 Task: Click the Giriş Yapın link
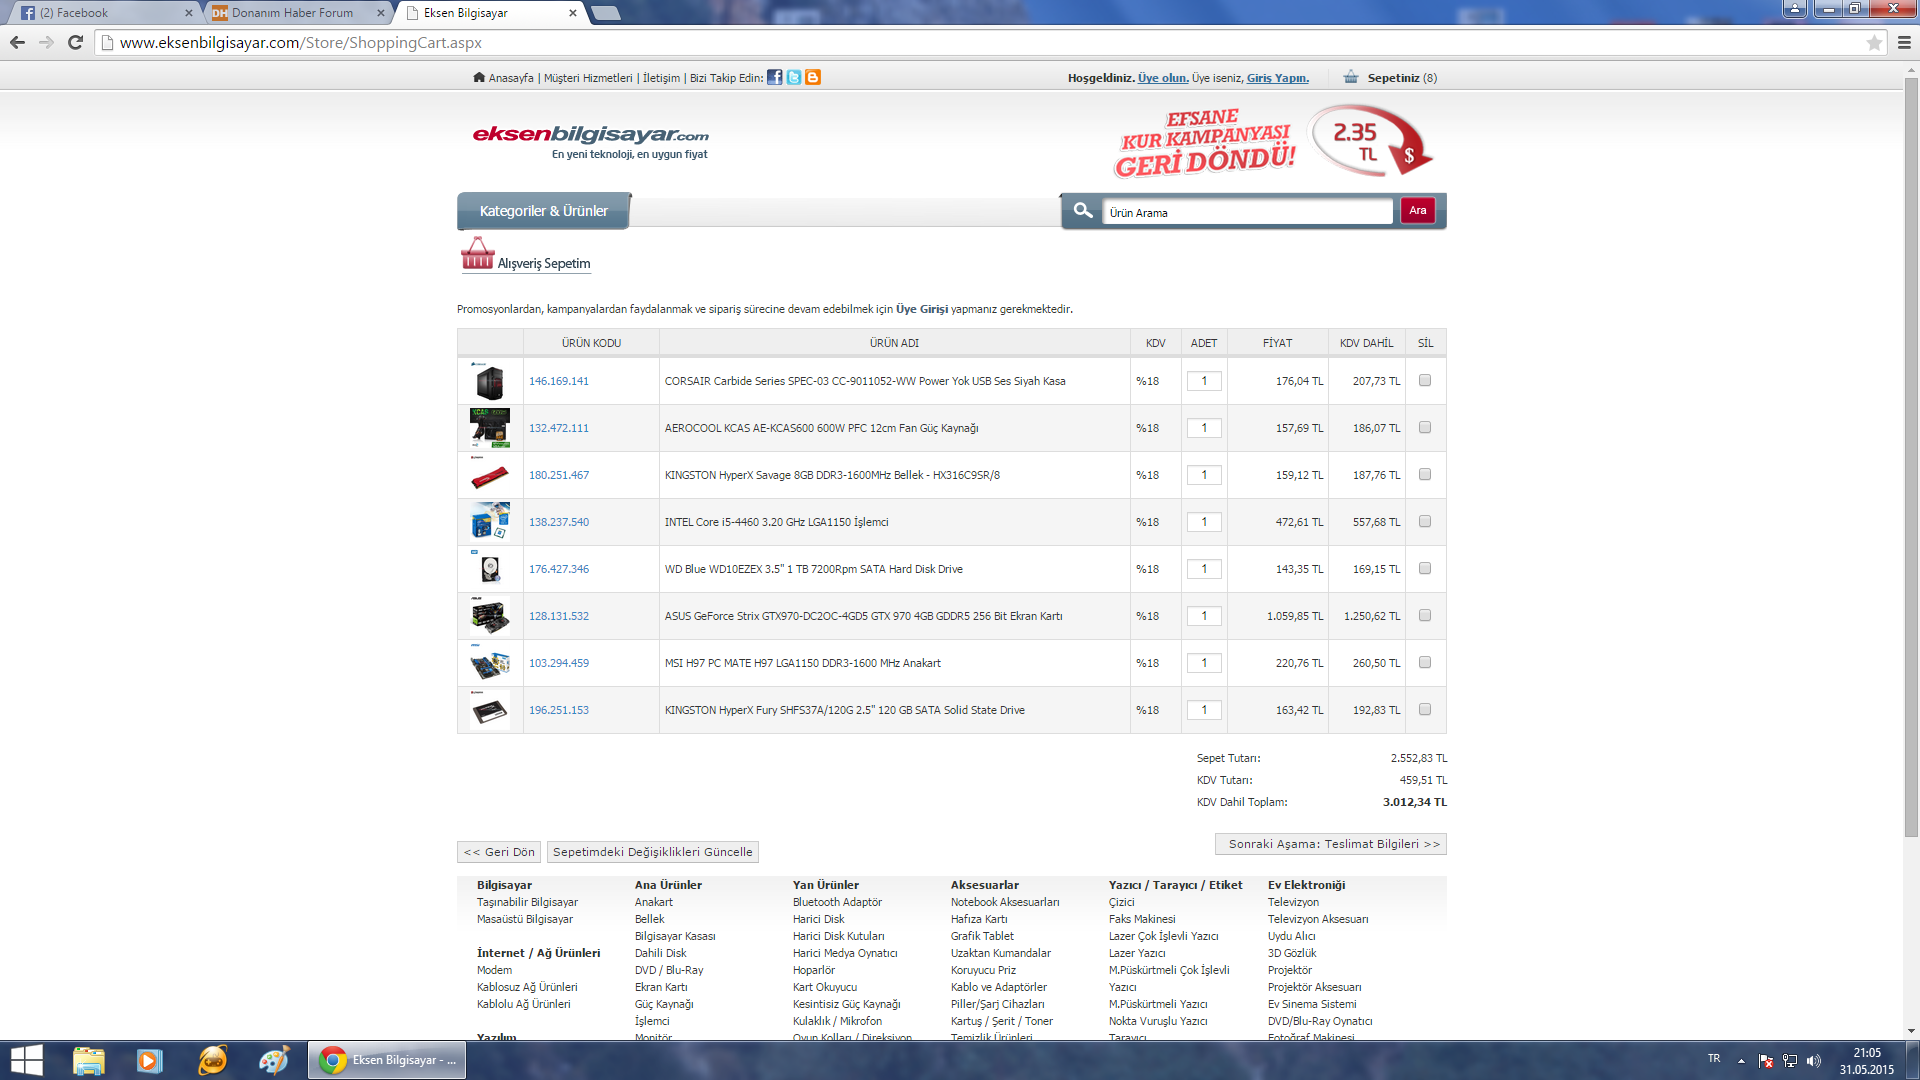(1278, 78)
